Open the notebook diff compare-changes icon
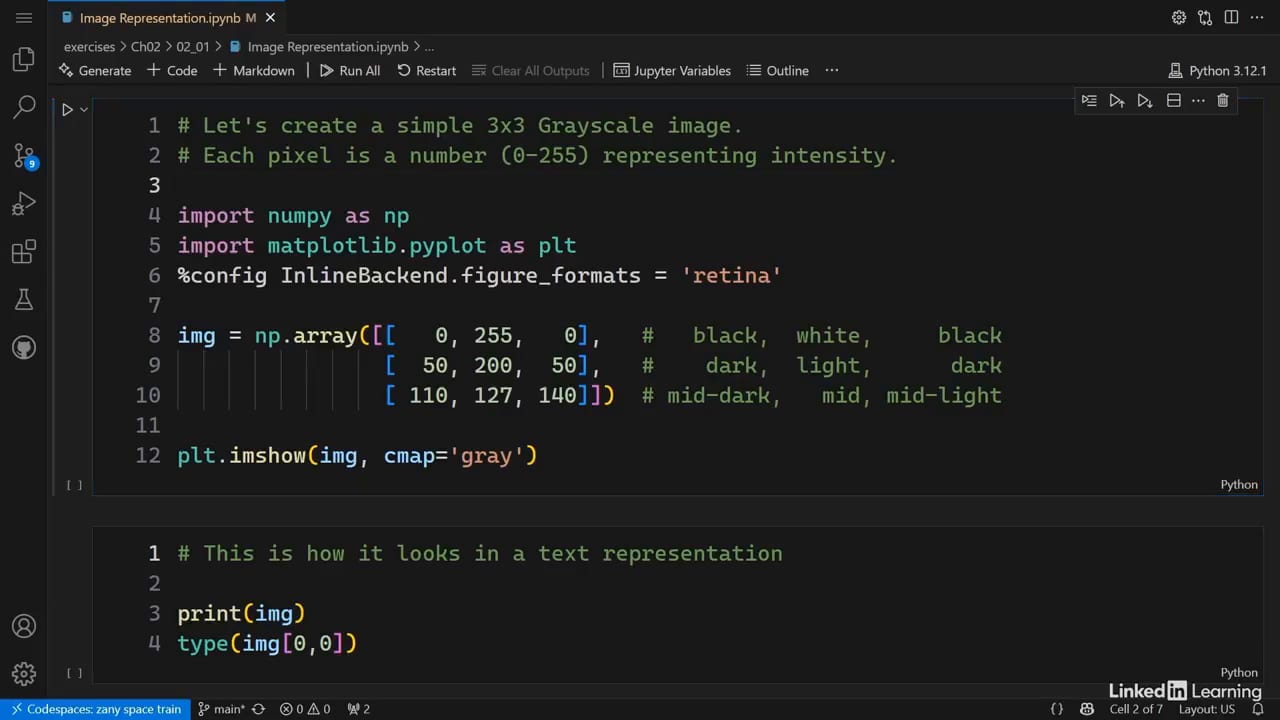The width and height of the screenshot is (1280, 720). (1205, 18)
